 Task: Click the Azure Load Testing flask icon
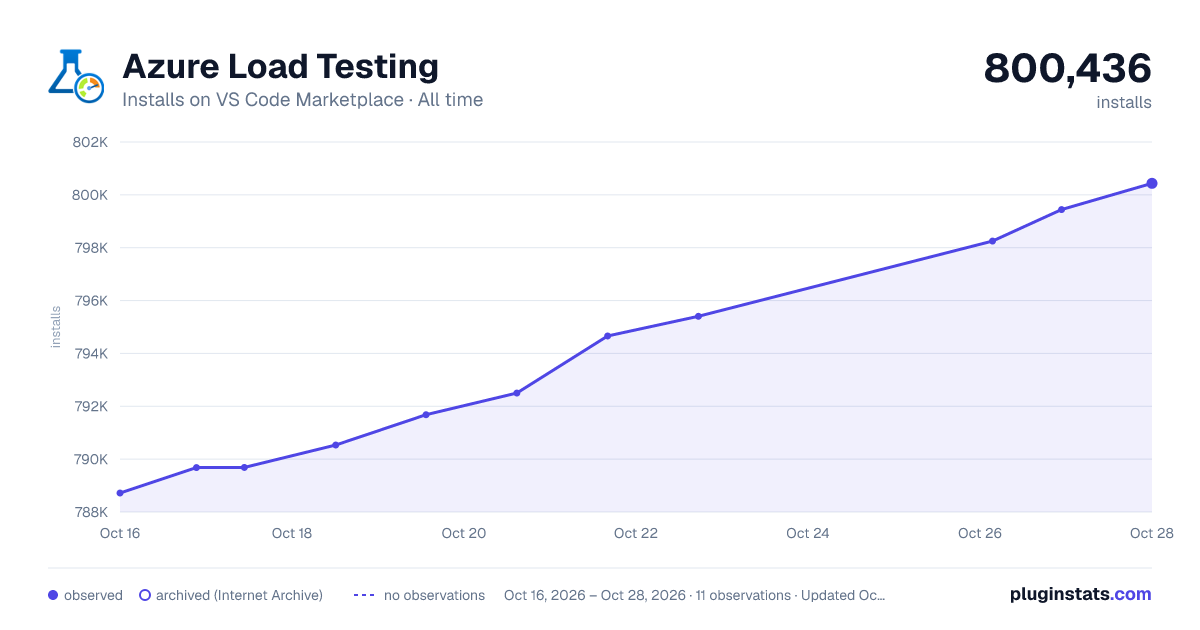(76, 75)
